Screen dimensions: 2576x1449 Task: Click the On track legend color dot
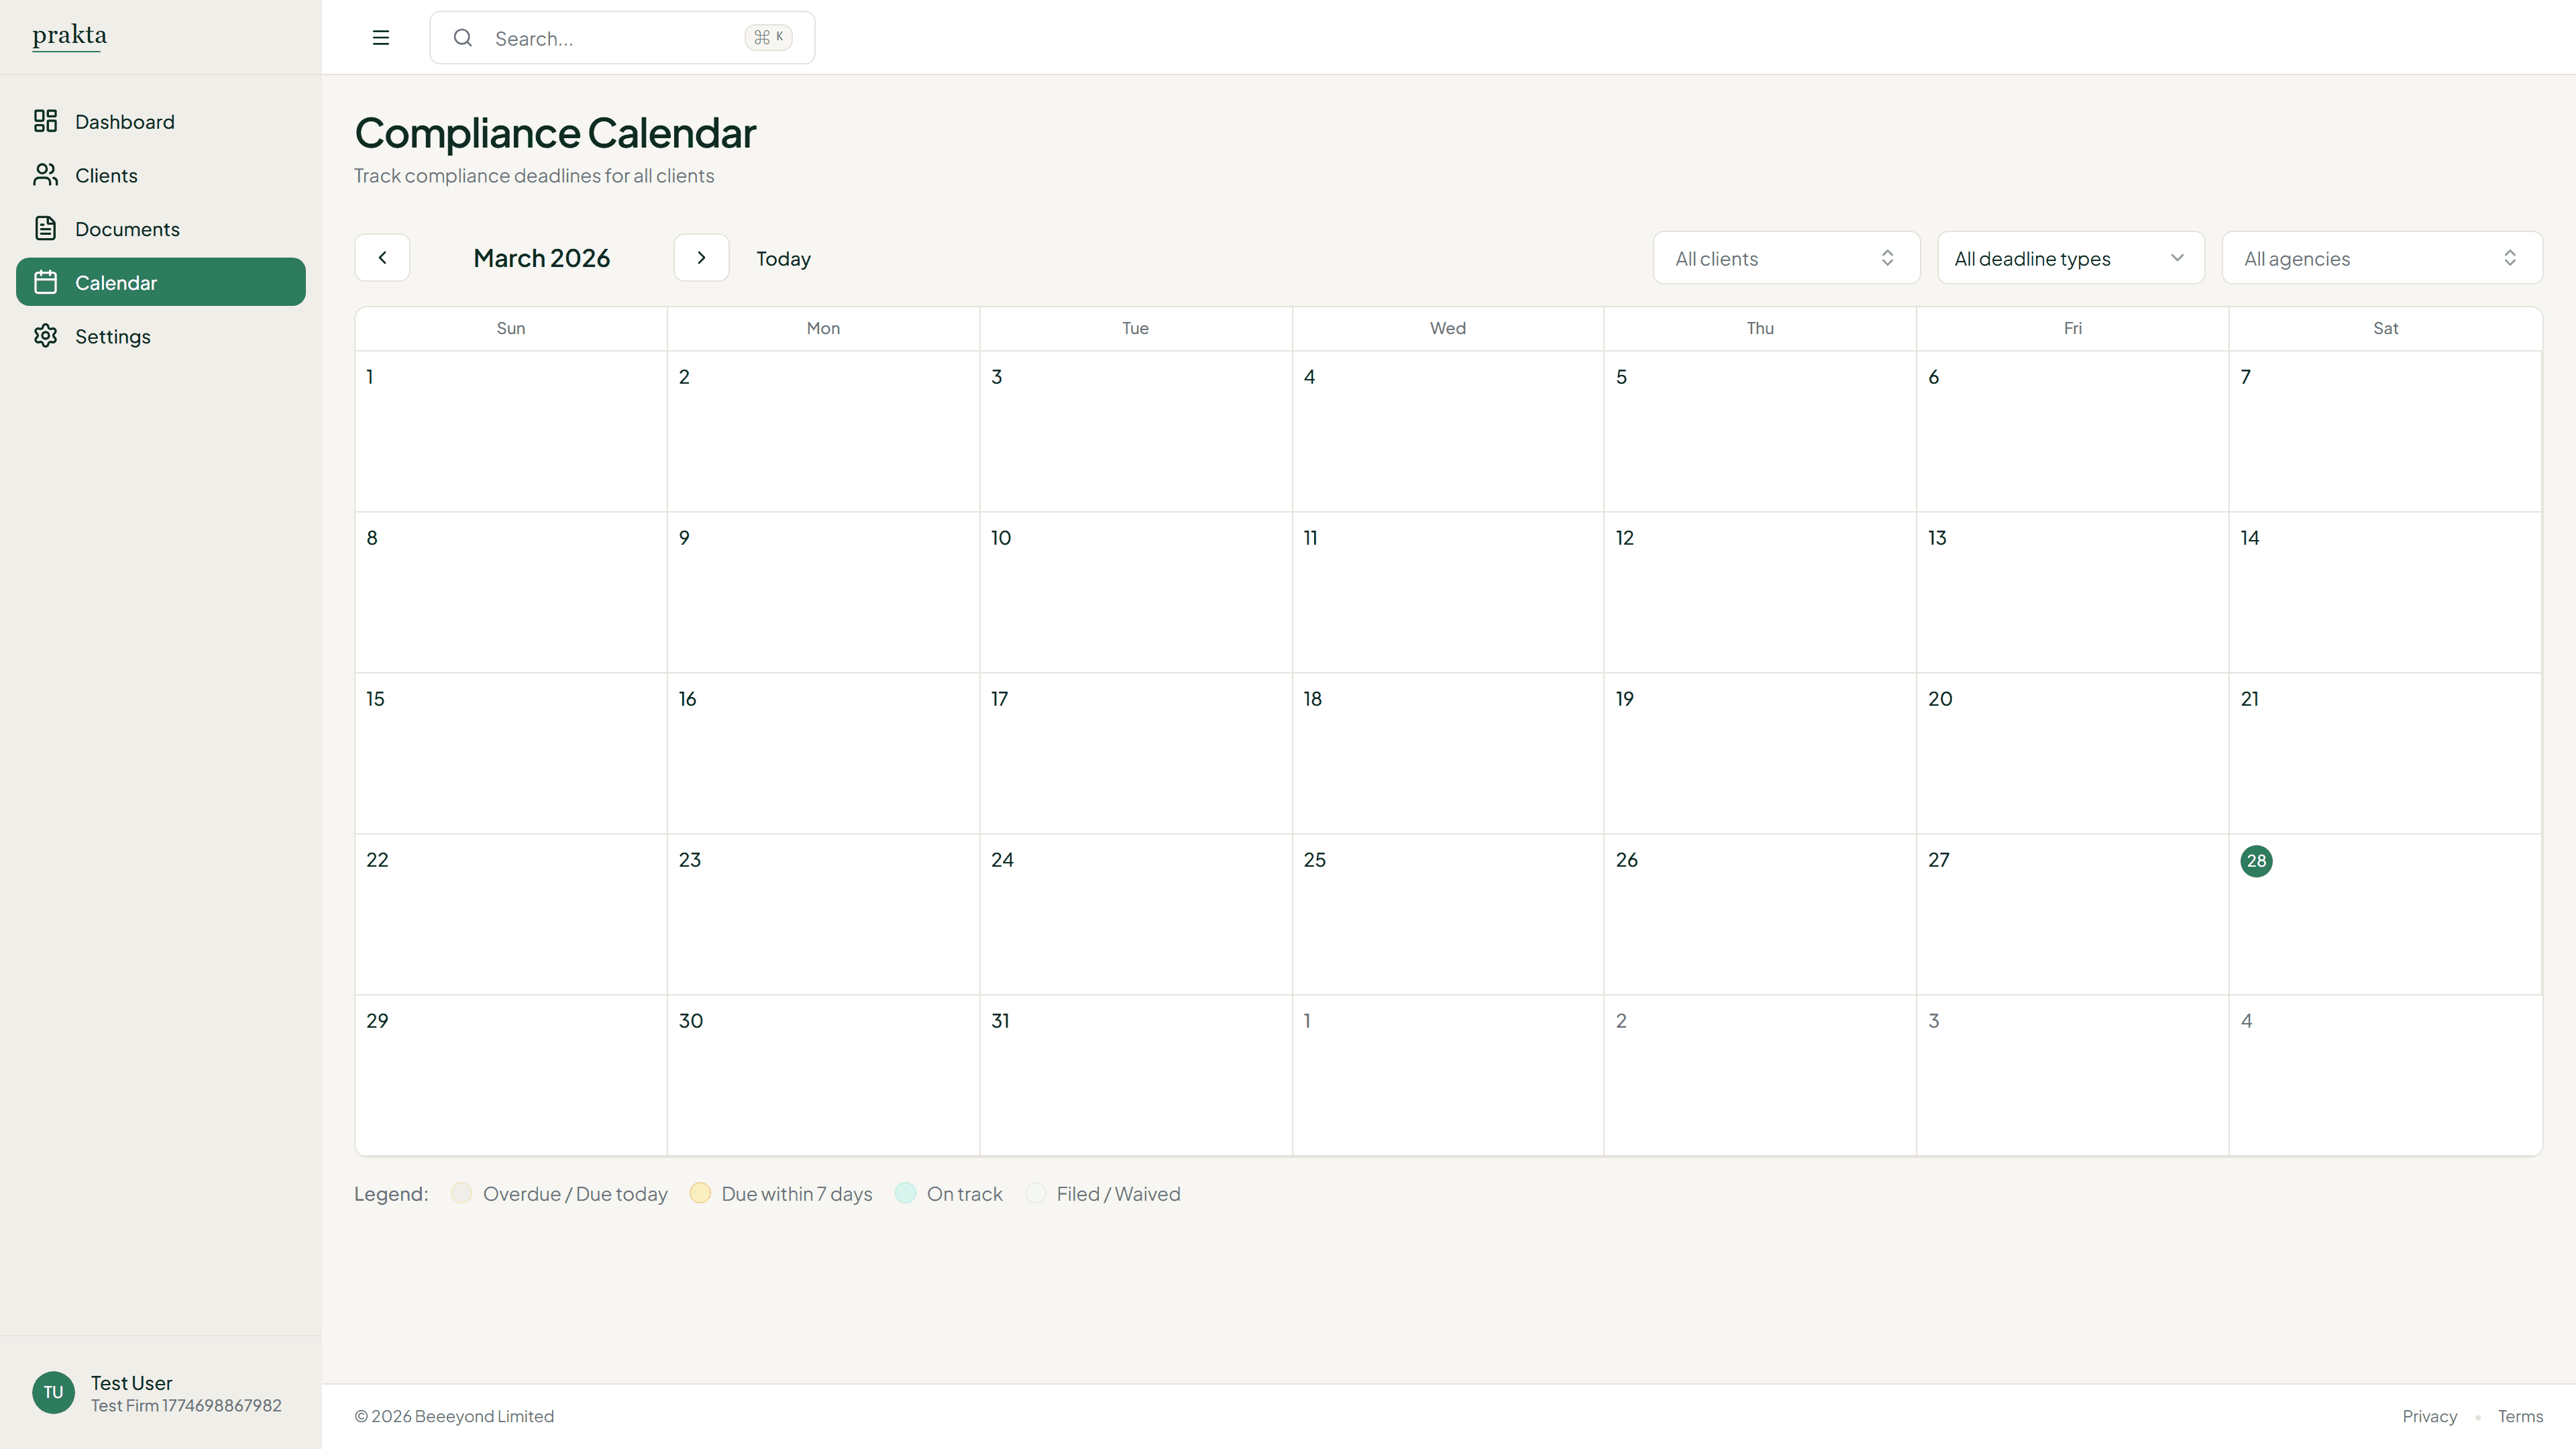coord(906,1193)
